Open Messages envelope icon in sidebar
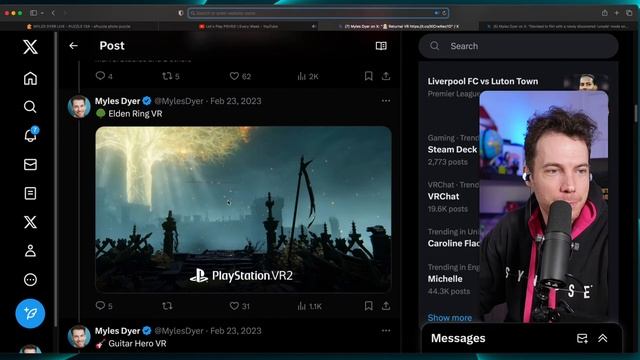The image size is (640, 360). tap(30, 164)
